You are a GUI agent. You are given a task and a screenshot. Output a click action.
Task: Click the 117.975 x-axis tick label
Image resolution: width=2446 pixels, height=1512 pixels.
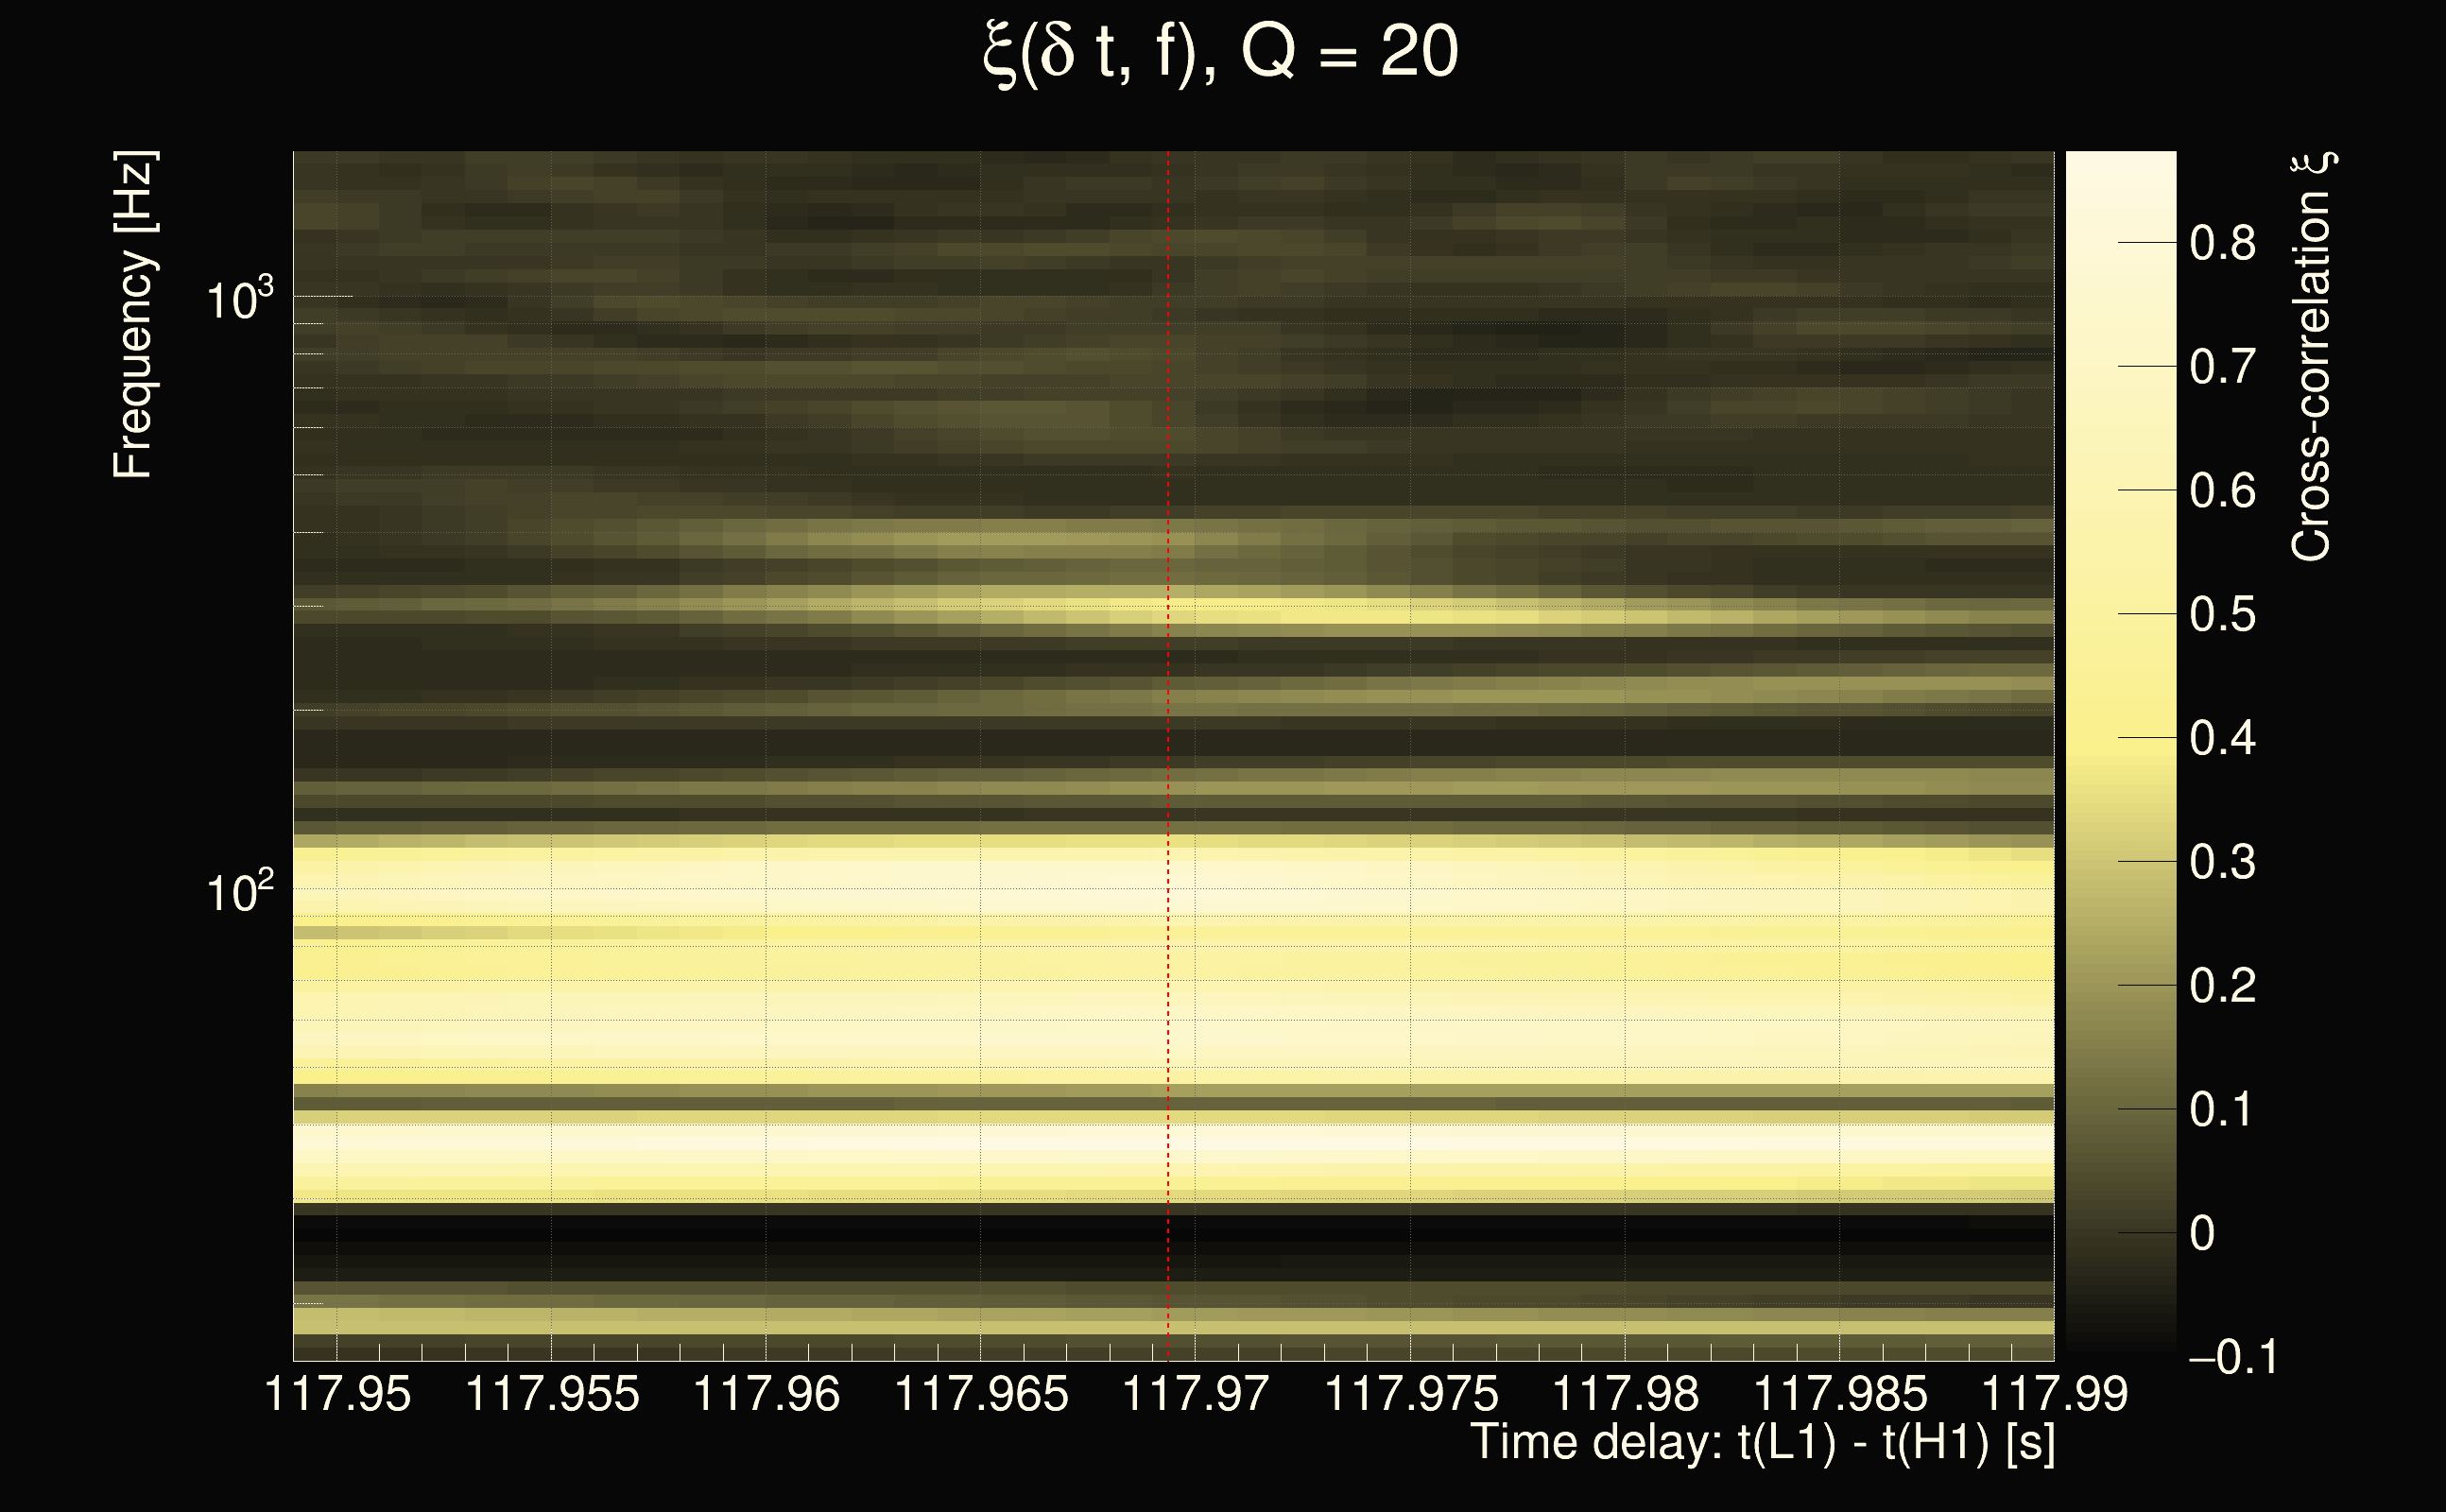[1410, 1395]
